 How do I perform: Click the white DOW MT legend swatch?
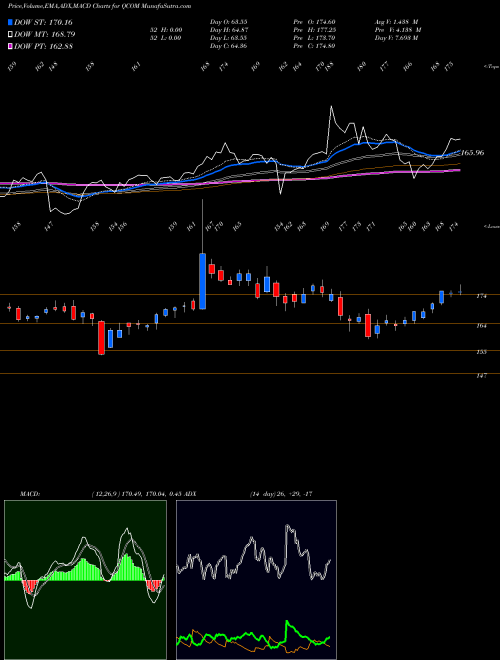coord(10,34)
